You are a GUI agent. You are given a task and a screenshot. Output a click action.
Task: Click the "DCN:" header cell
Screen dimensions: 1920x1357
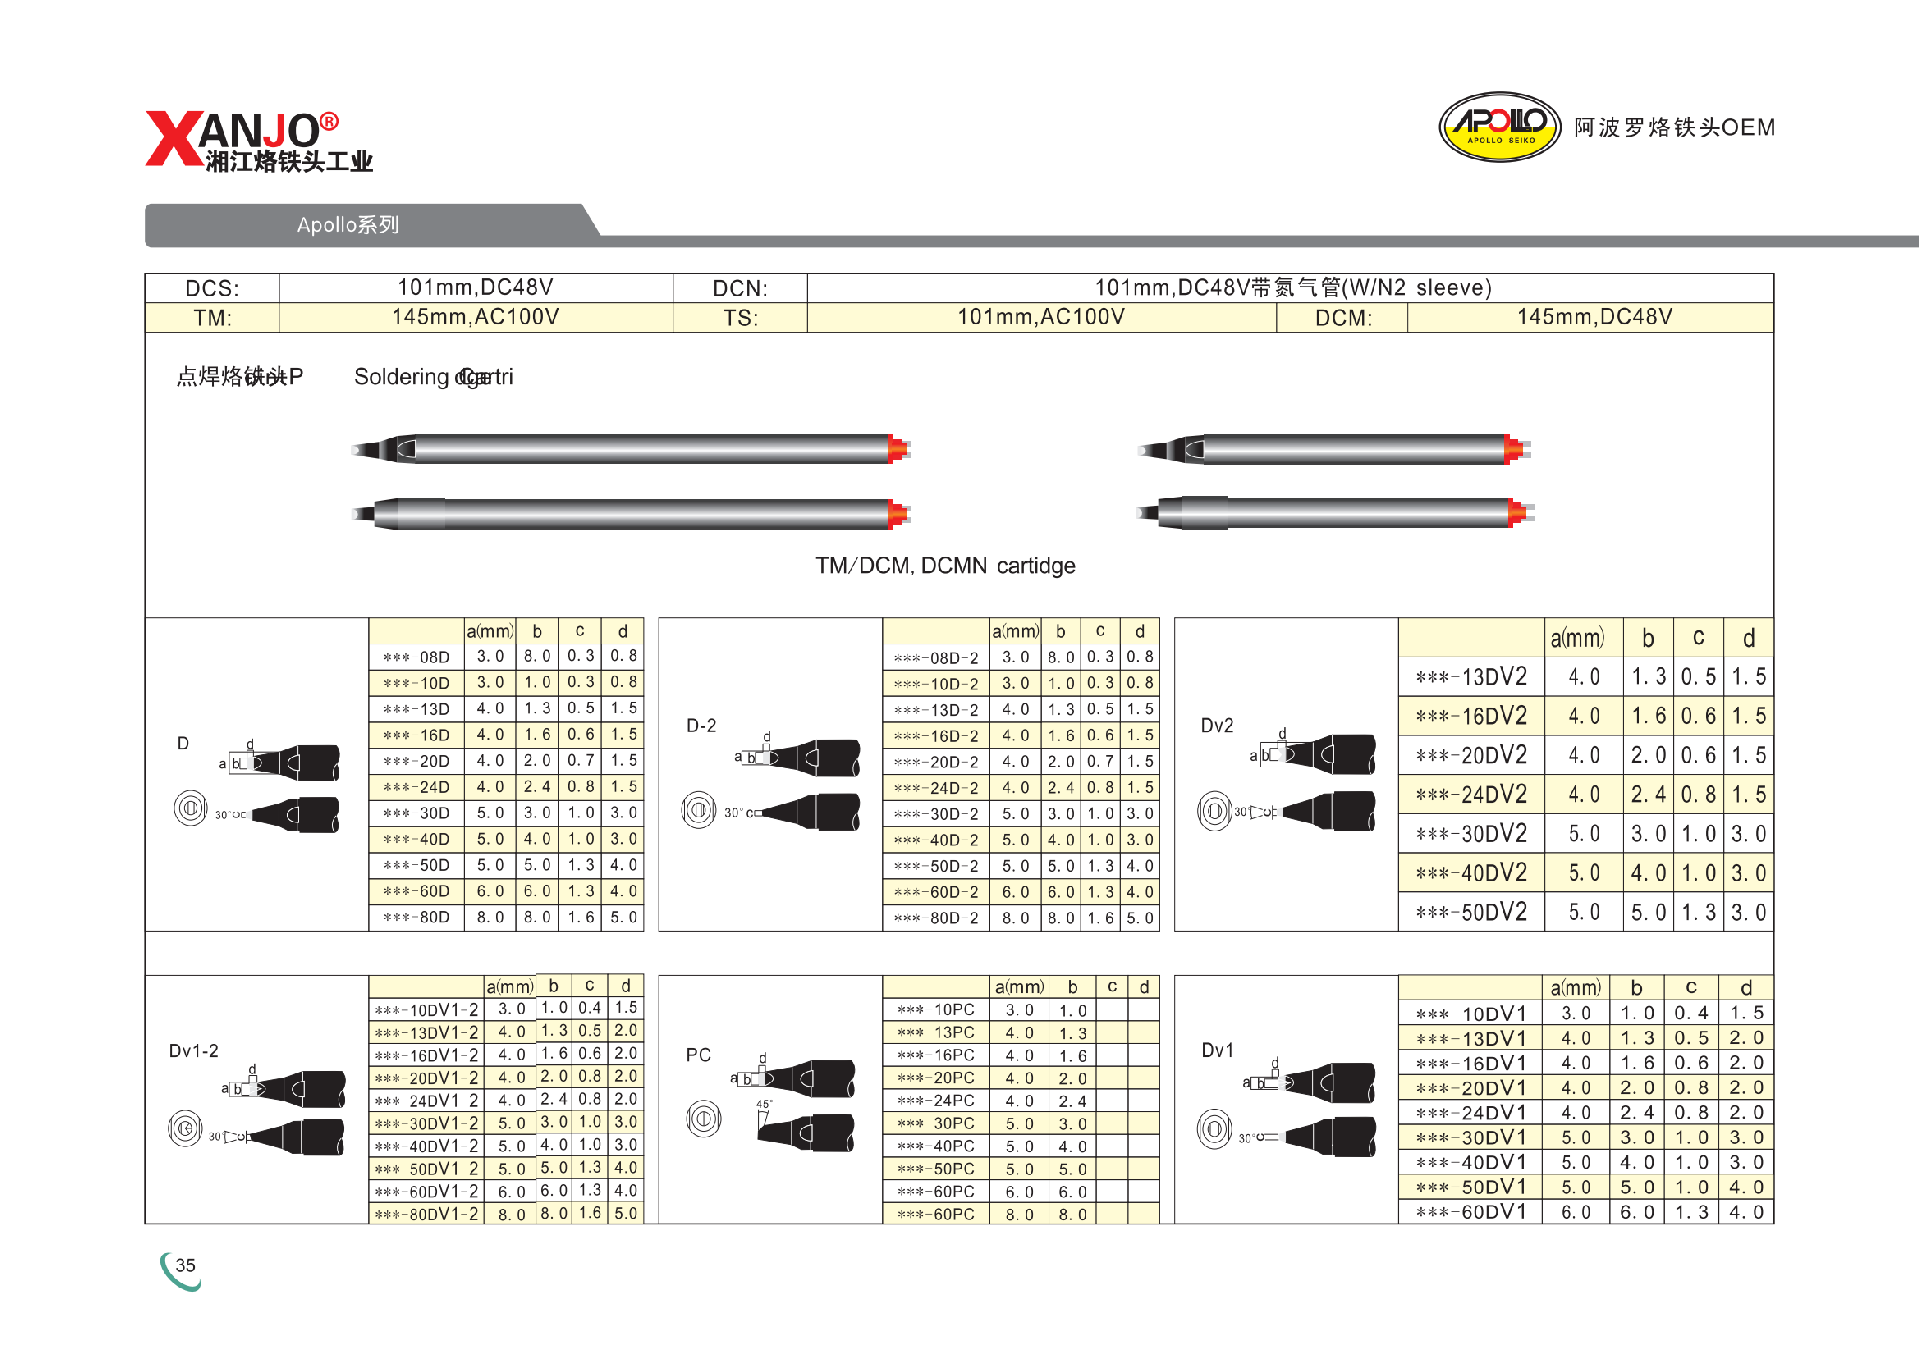740,288
